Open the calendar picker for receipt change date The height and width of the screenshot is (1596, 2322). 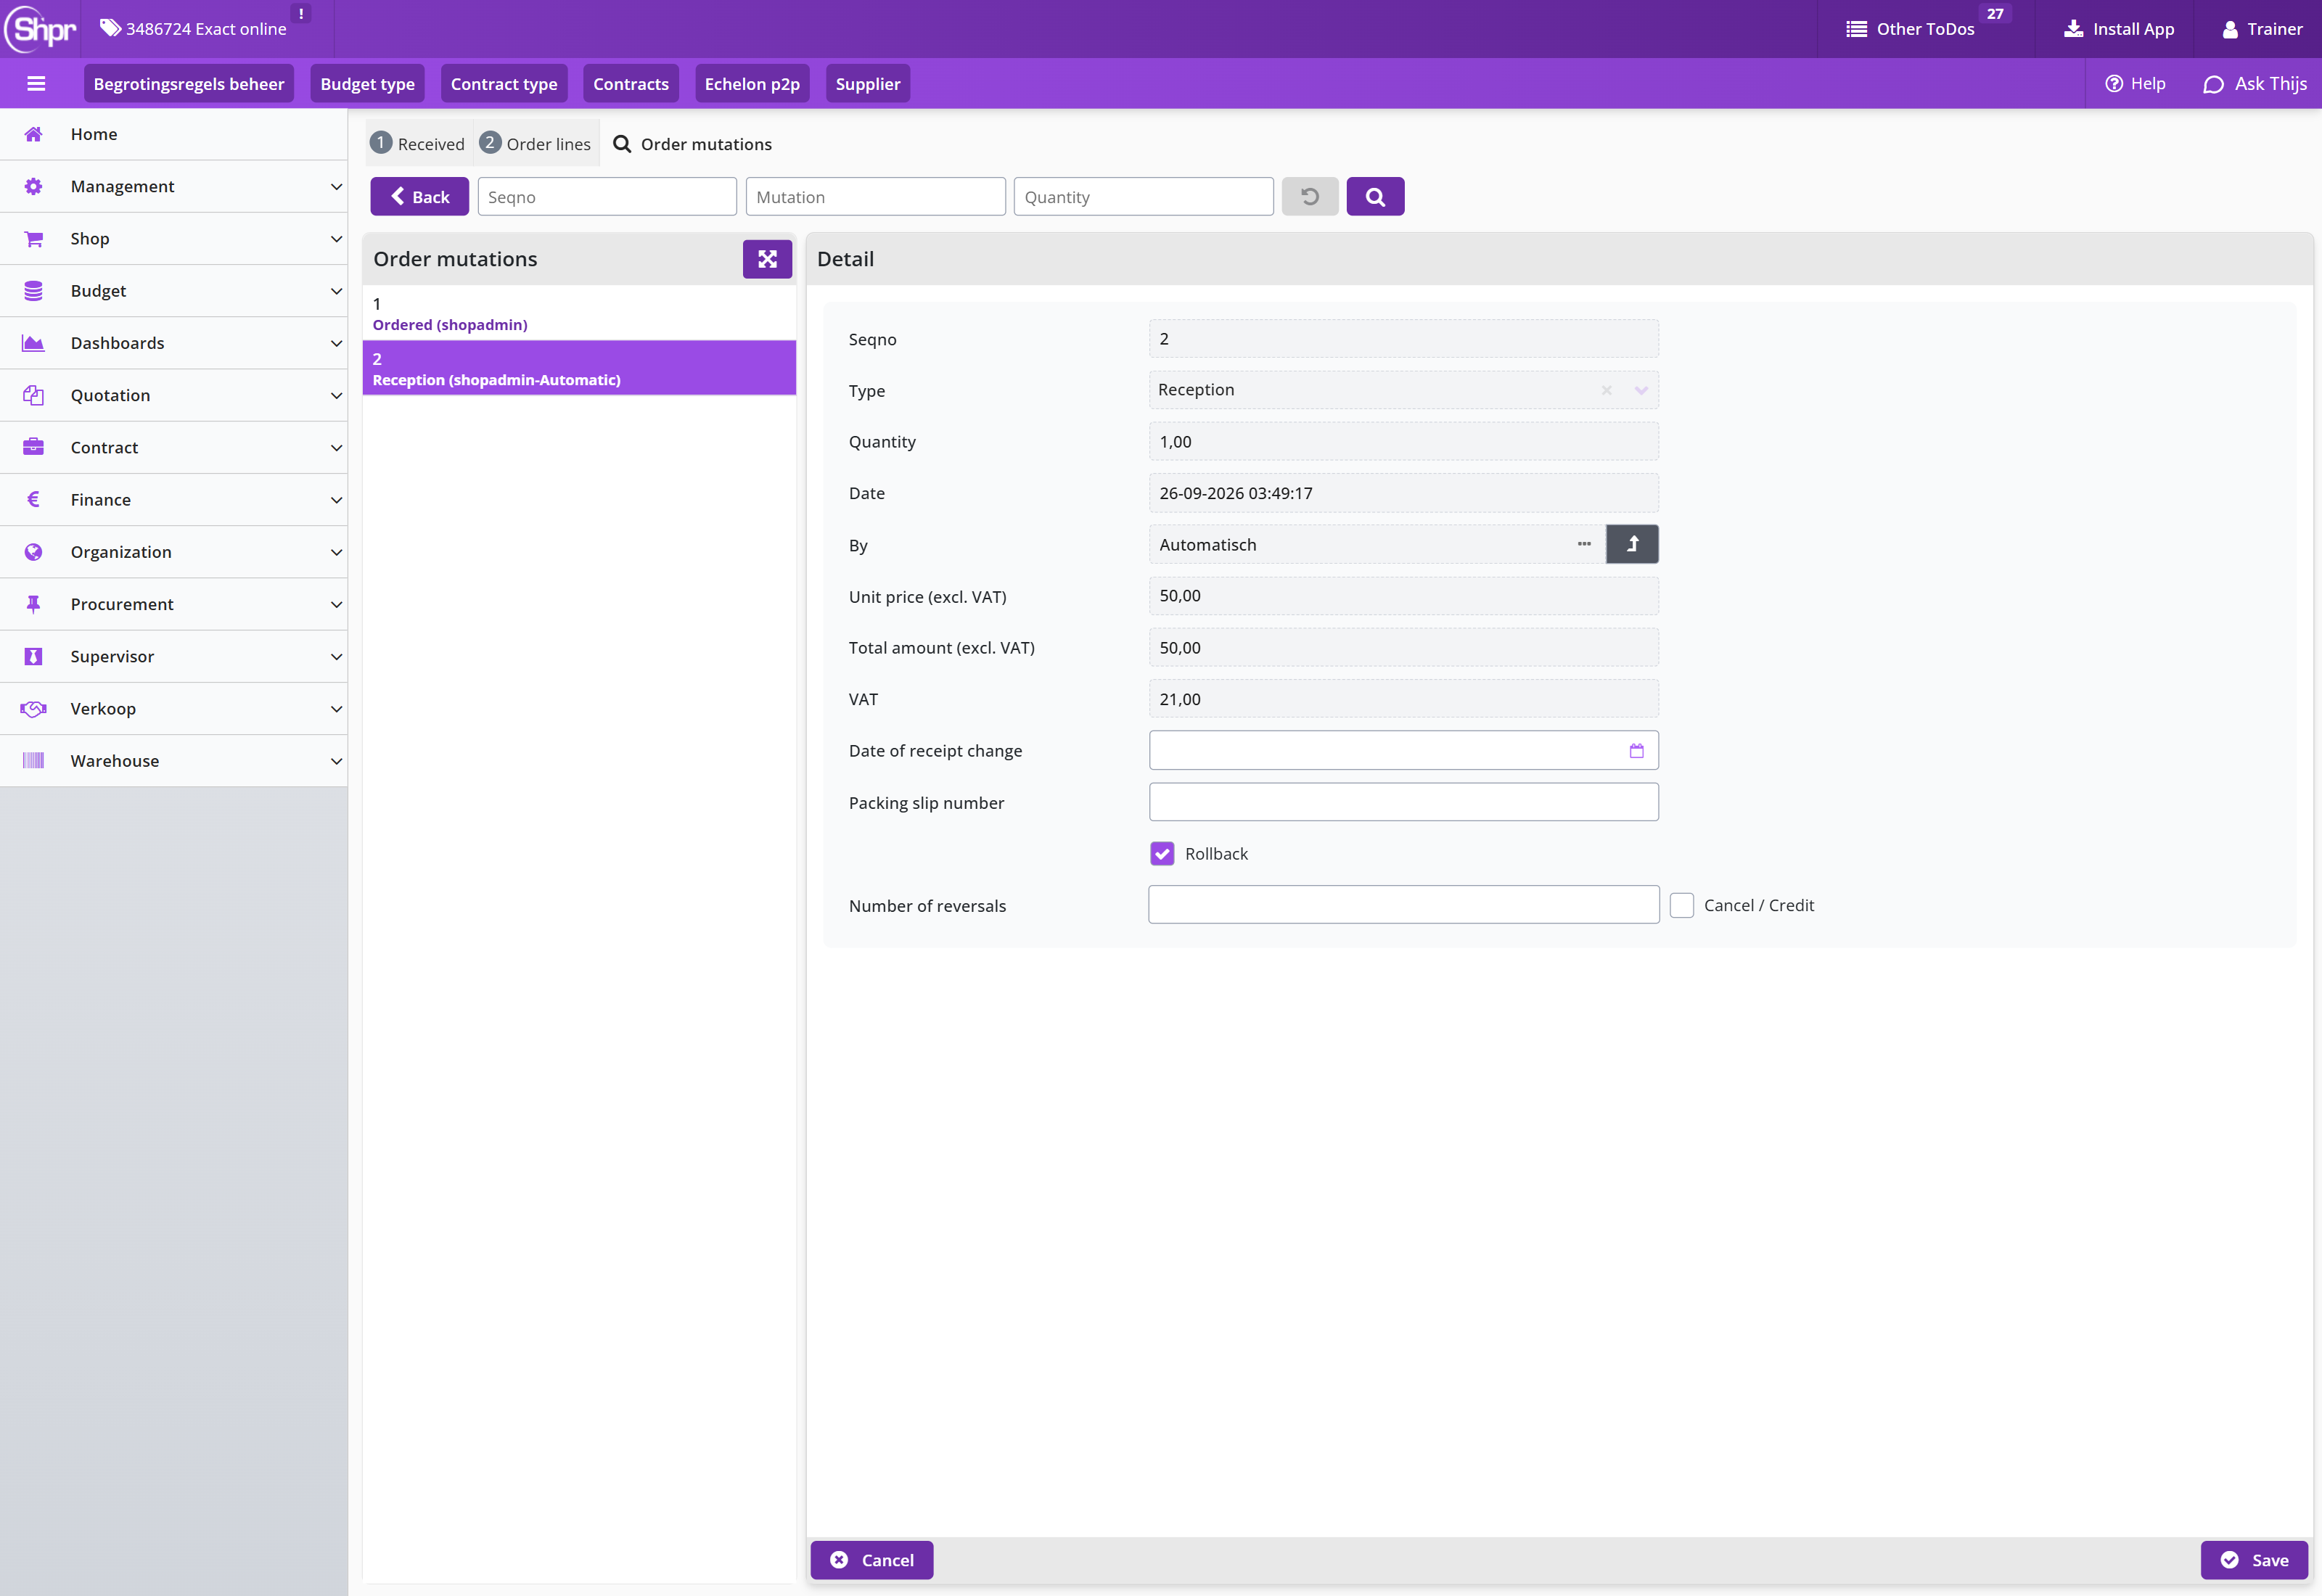1636,751
